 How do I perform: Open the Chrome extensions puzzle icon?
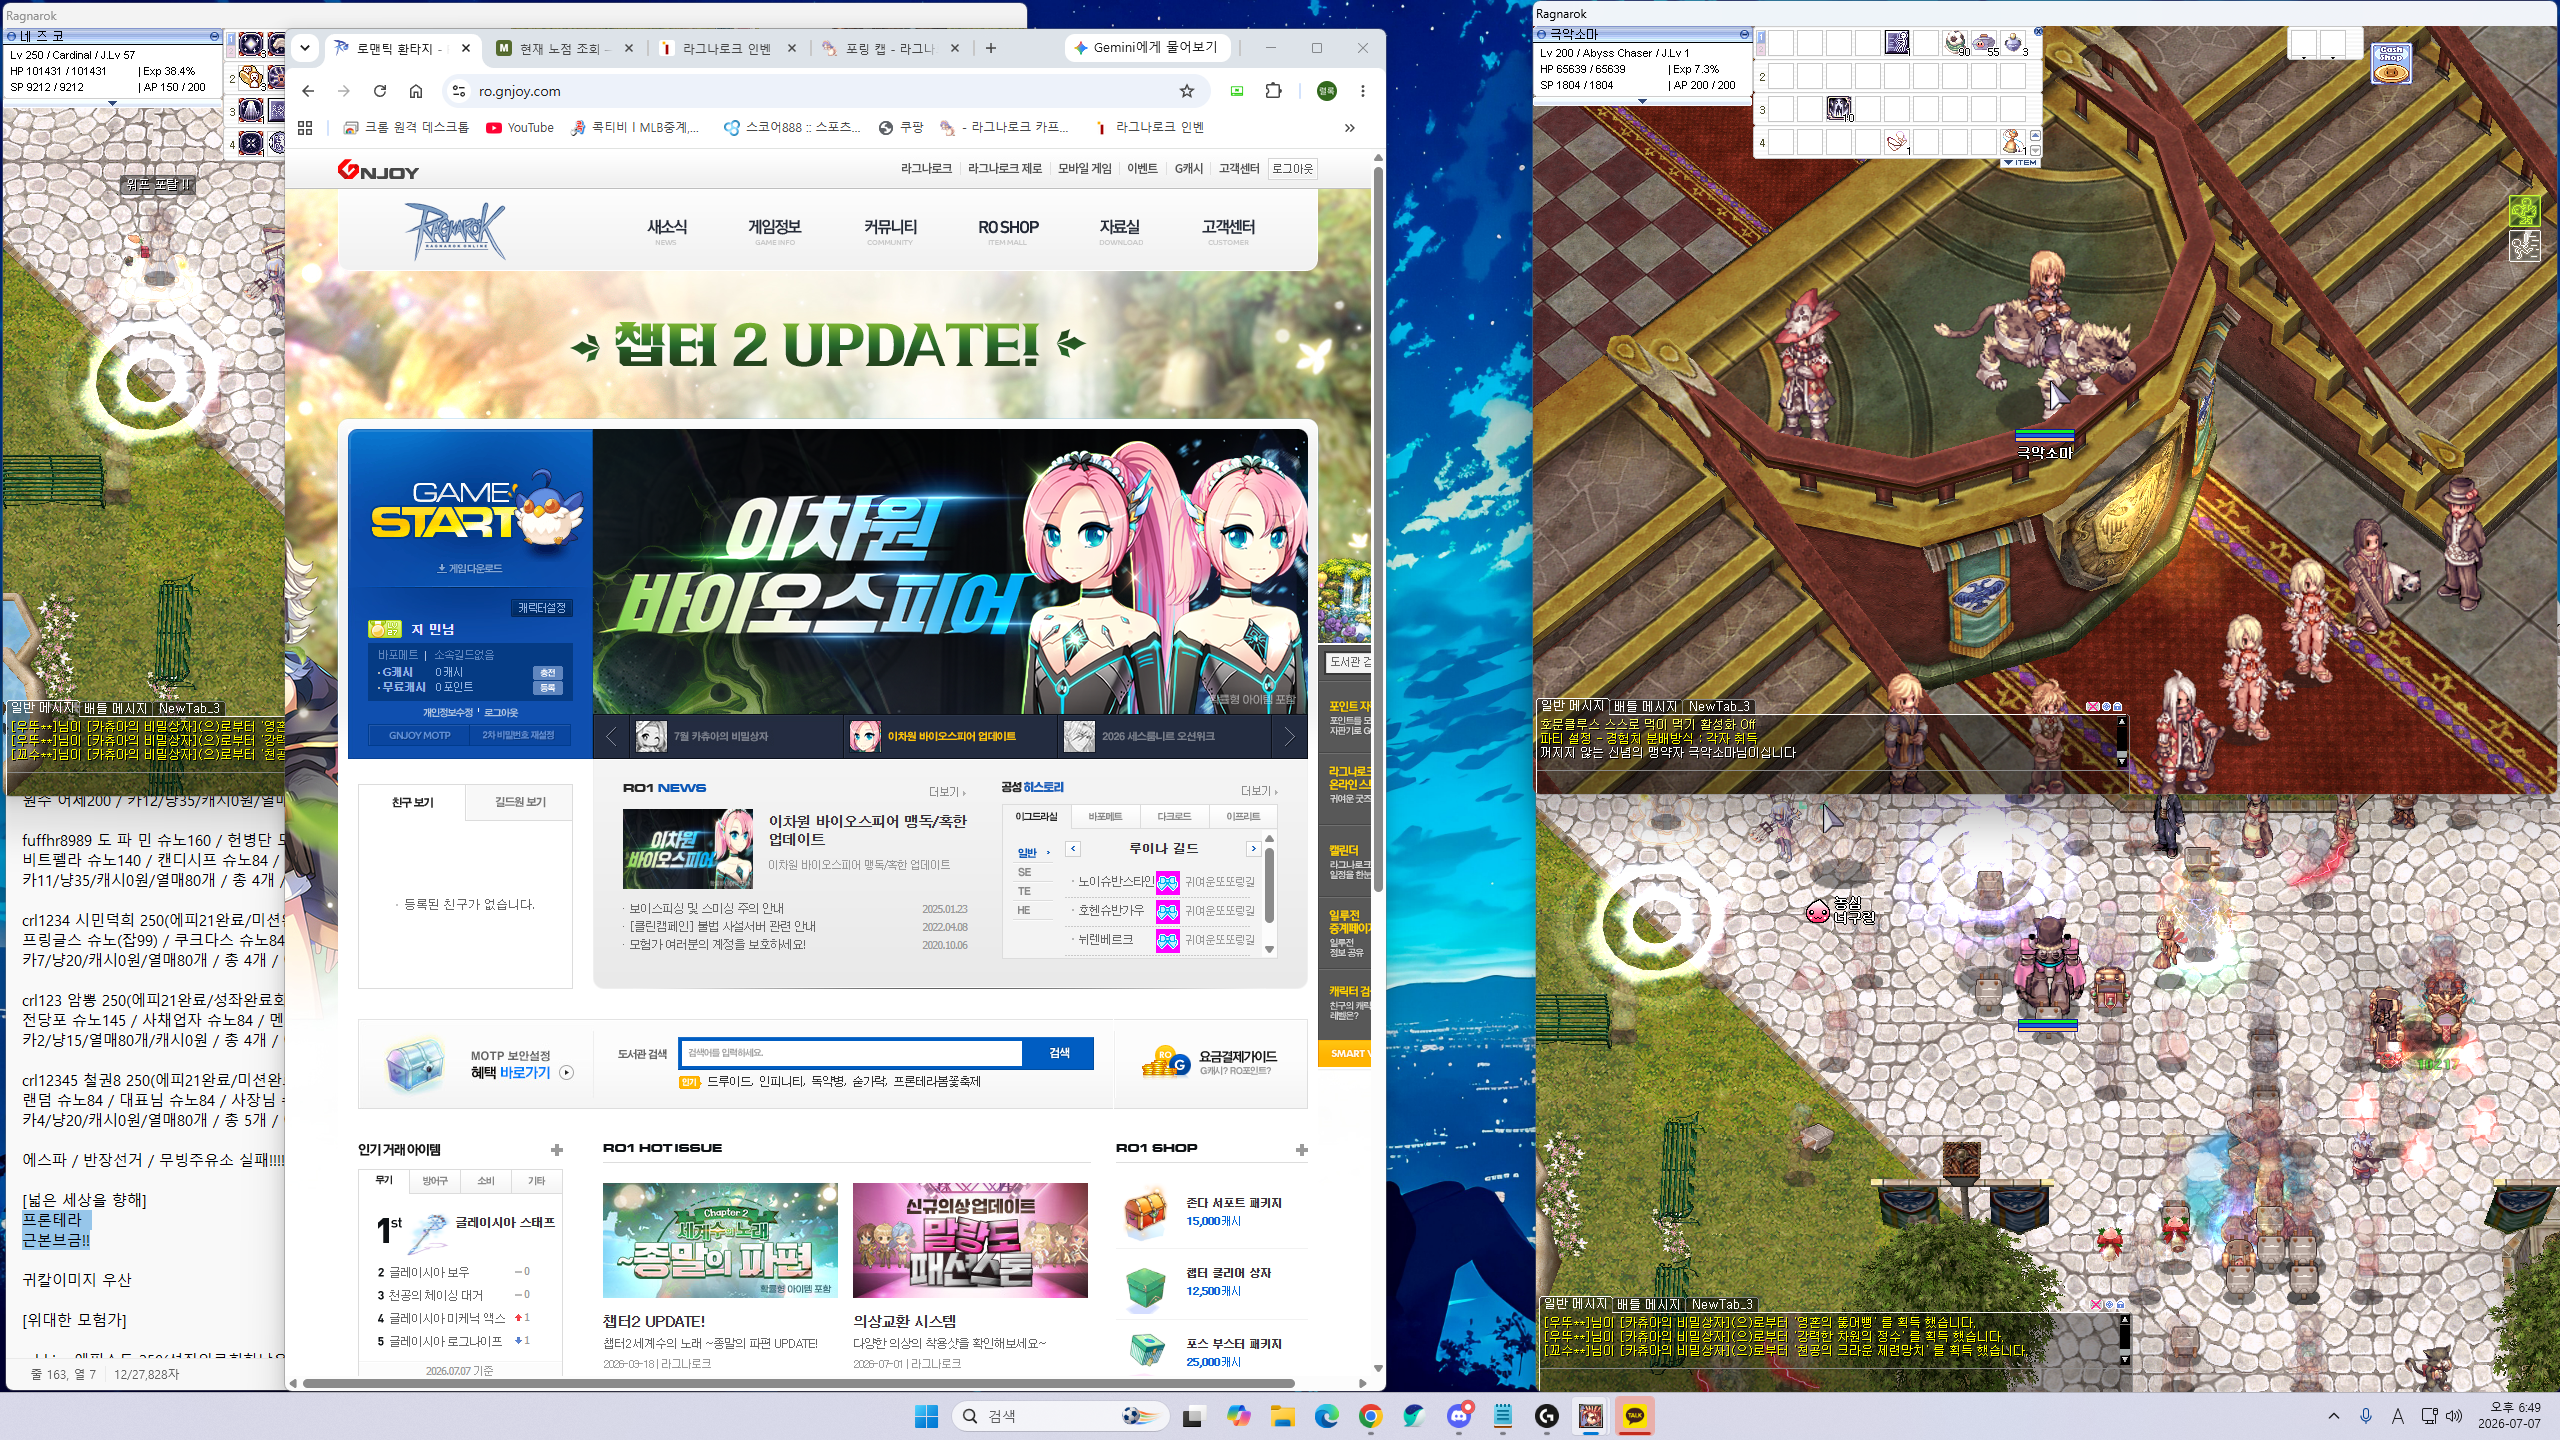coord(1273,91)
